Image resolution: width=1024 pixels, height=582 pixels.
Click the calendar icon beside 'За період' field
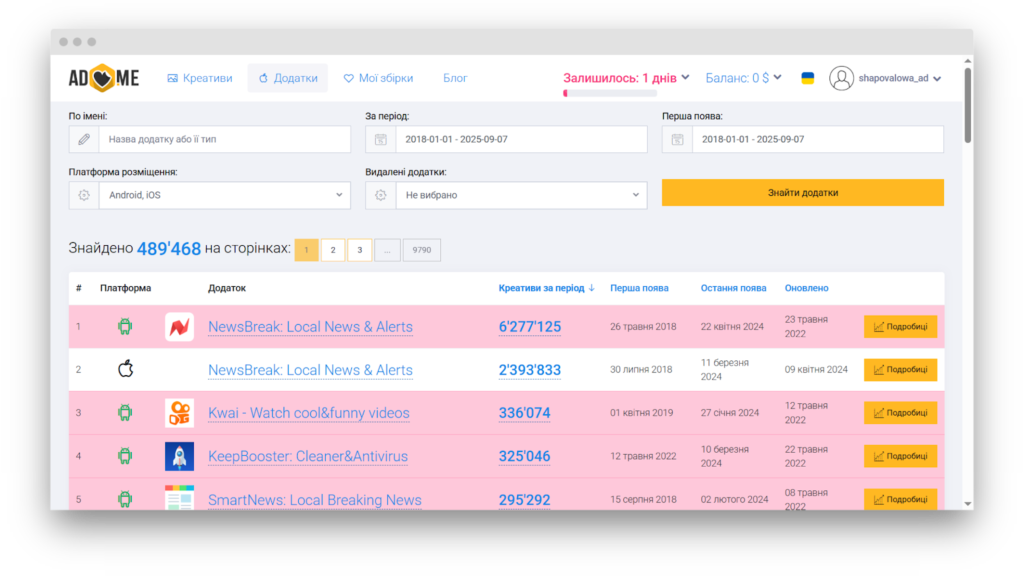(380, 139)
